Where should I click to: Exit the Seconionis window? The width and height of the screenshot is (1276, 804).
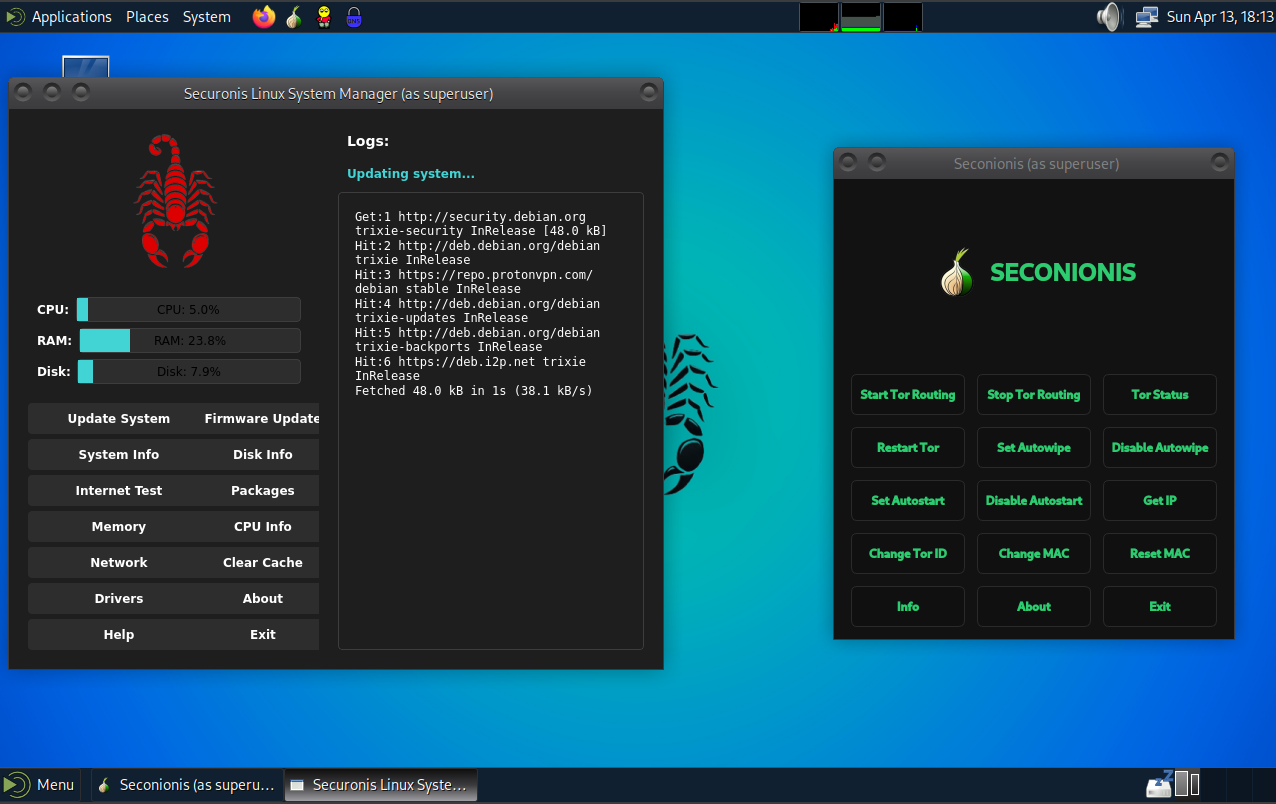coord(1160,607)
